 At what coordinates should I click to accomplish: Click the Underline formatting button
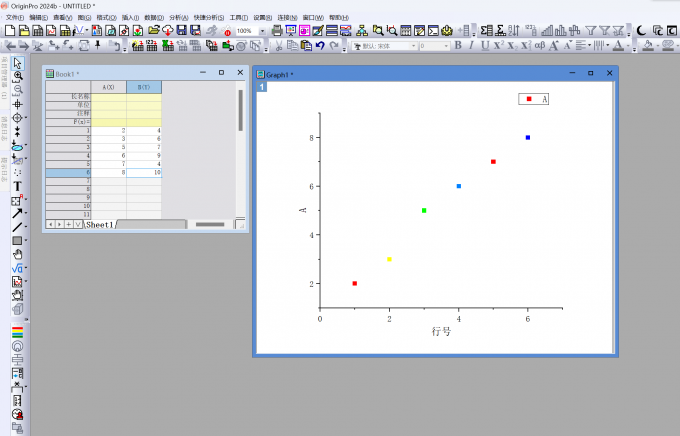[485, 45]
